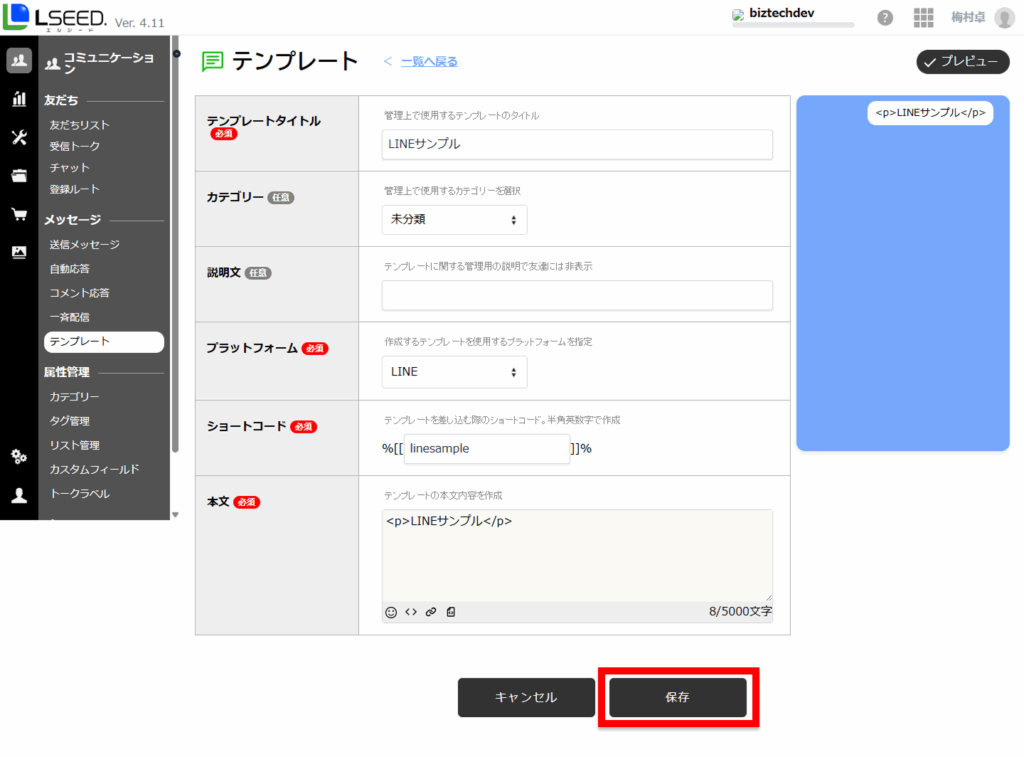Open the analytics bar chart sidebar icon
The height and width of the screenshot is (757, 1024).
coord(19,99)
